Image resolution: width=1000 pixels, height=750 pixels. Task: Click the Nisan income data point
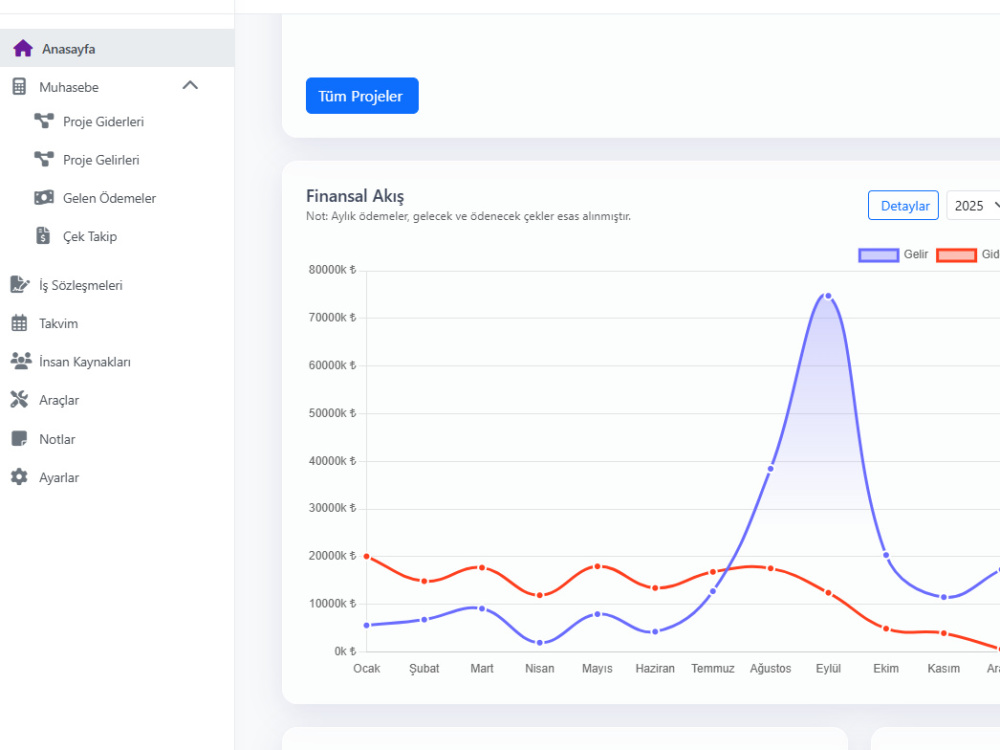pos(540,642)
